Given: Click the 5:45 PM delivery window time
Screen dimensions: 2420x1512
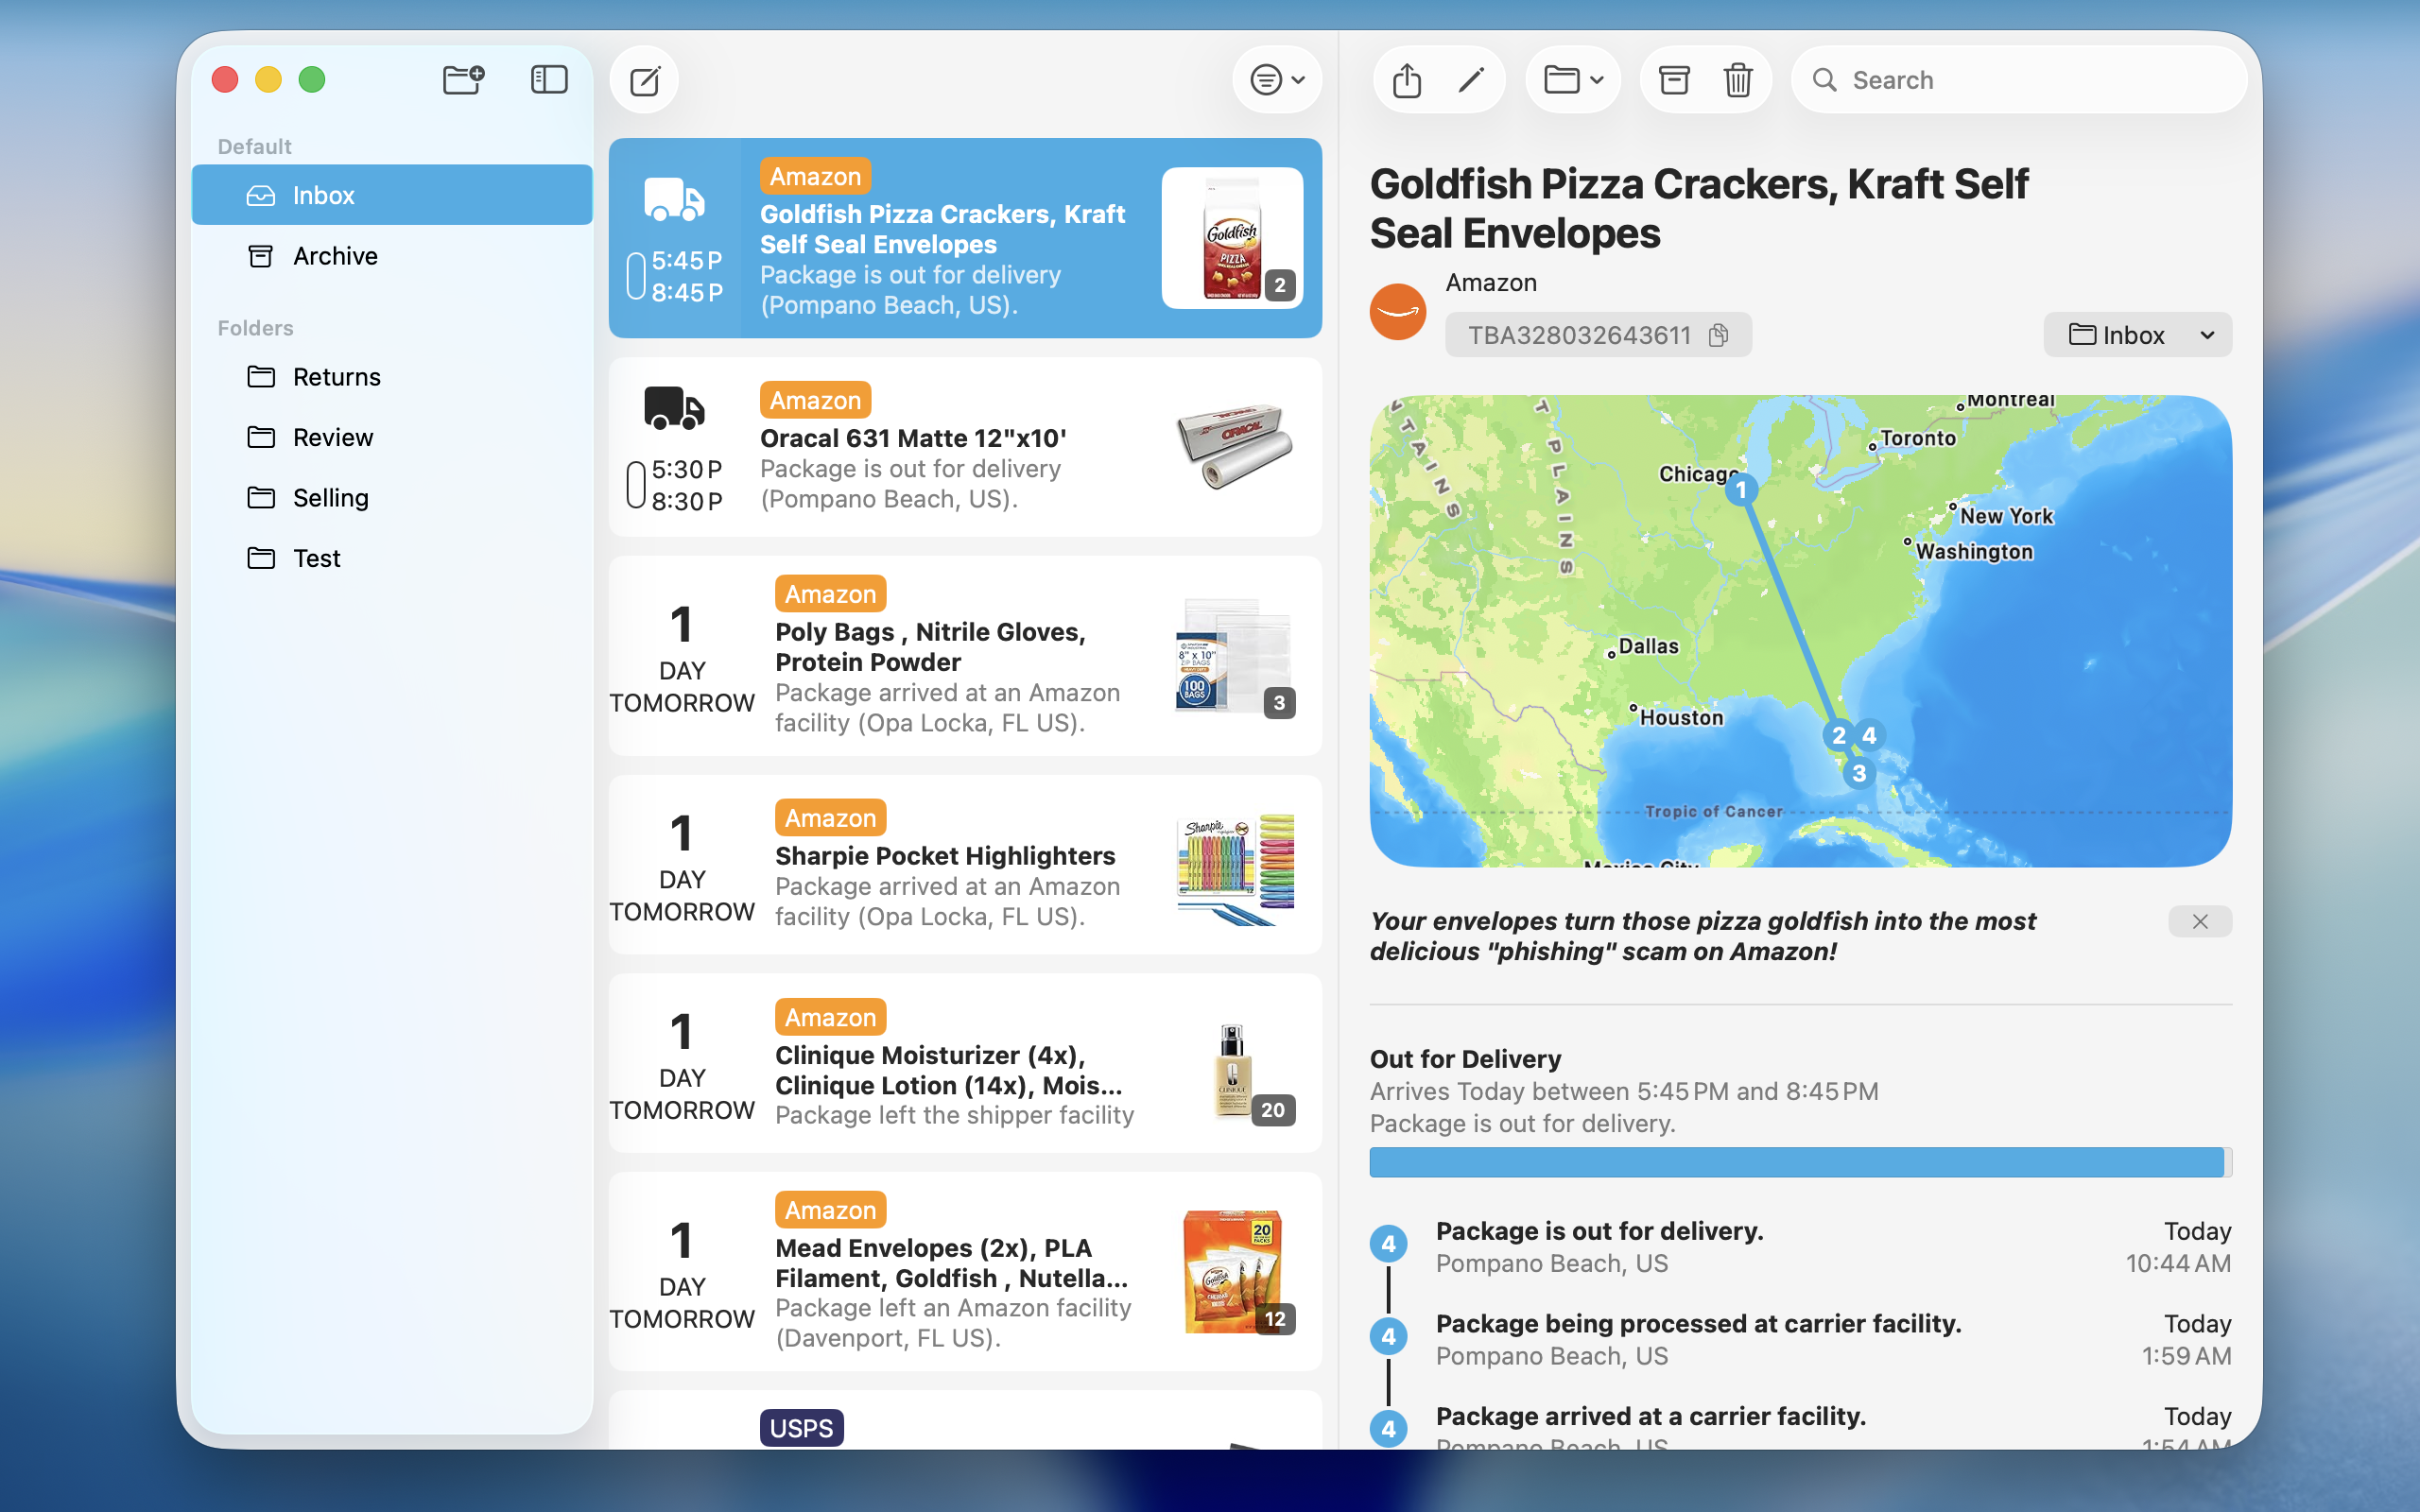Looking at the screenshot, I should [686, 261].
